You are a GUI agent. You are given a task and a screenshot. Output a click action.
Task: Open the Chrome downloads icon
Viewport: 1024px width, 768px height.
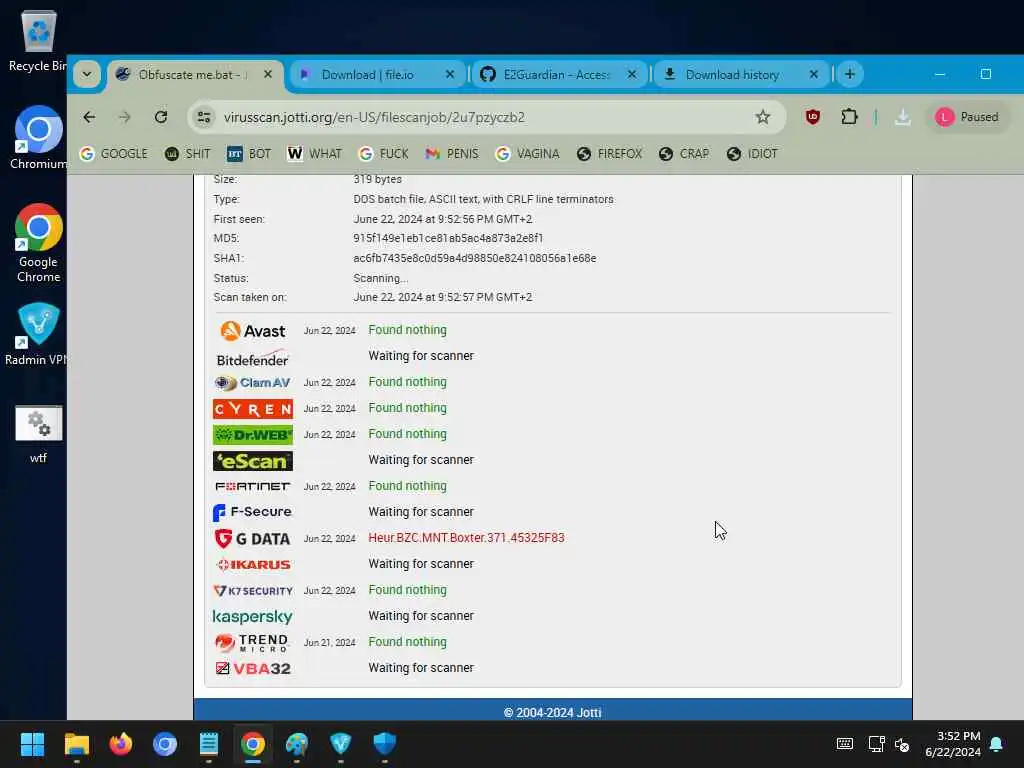(903, 117)
